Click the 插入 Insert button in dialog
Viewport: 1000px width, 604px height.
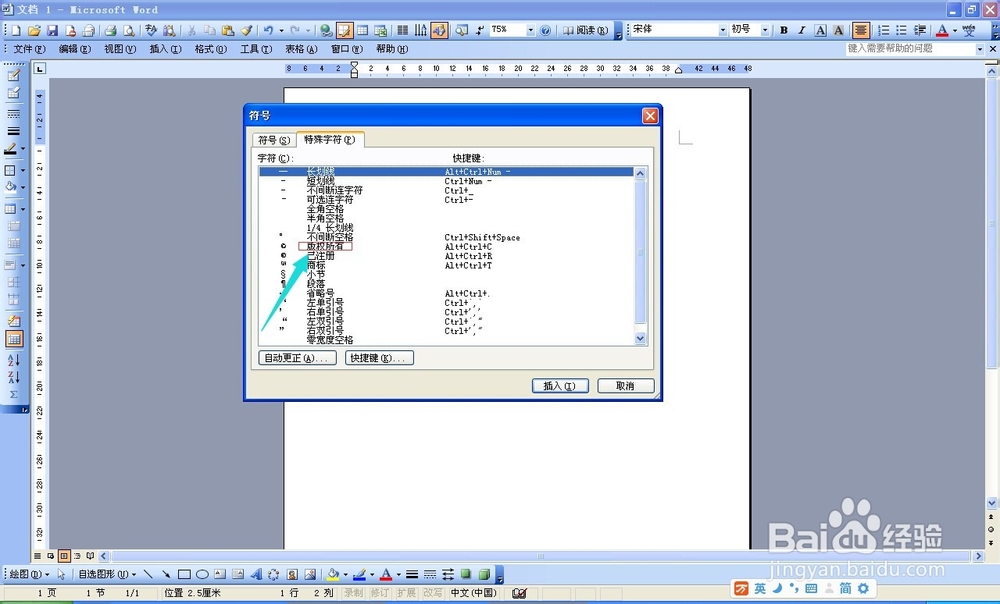click(x=559, y=386)
